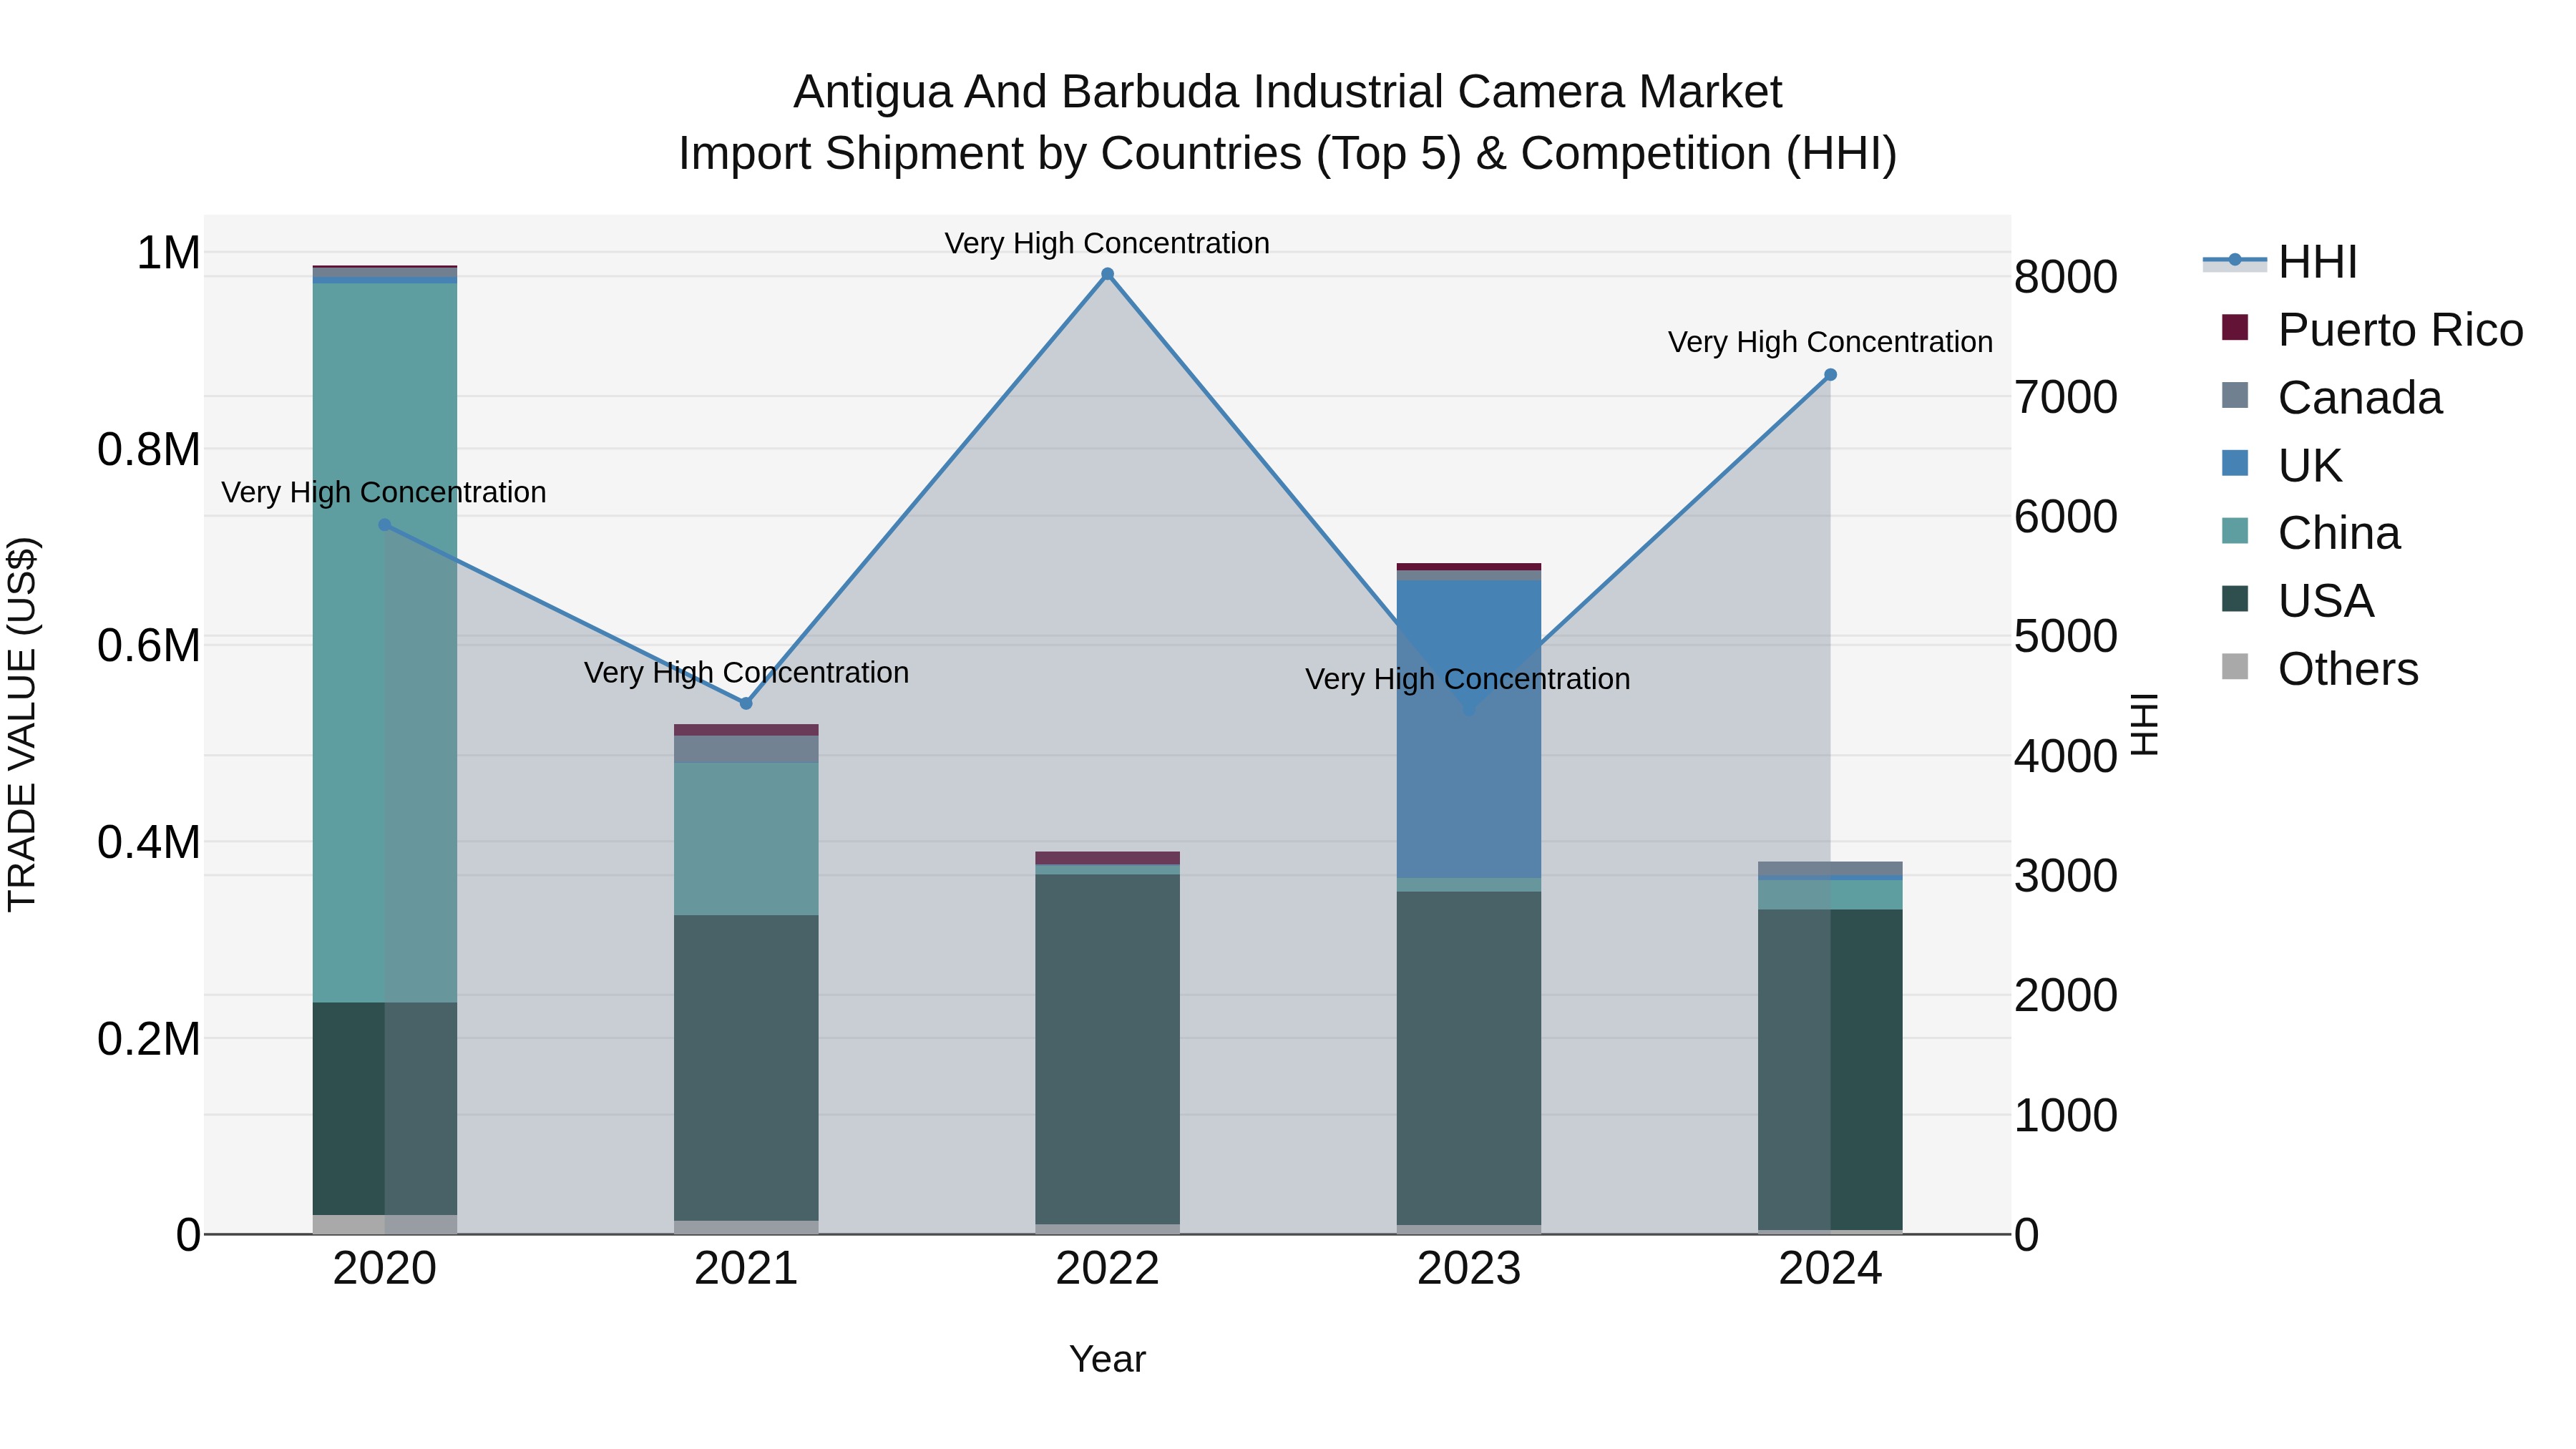Image resolution: width=2576 pixels, height=1449 pixels.
Task: Toggle UK legend entry
Action: (2281, 465)
